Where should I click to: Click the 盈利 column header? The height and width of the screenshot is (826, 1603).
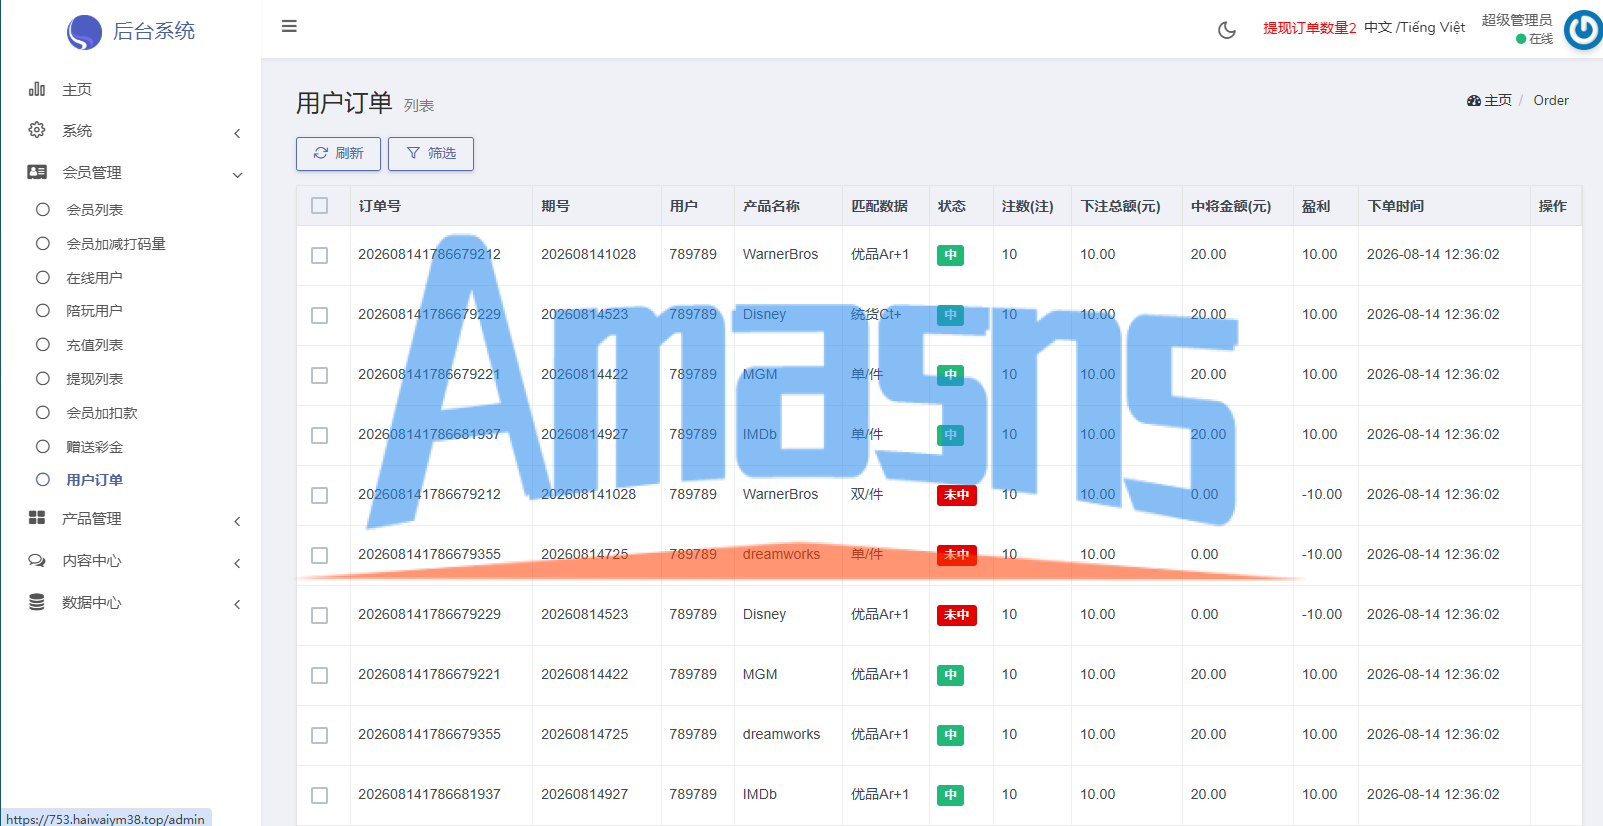point(1316,206)
